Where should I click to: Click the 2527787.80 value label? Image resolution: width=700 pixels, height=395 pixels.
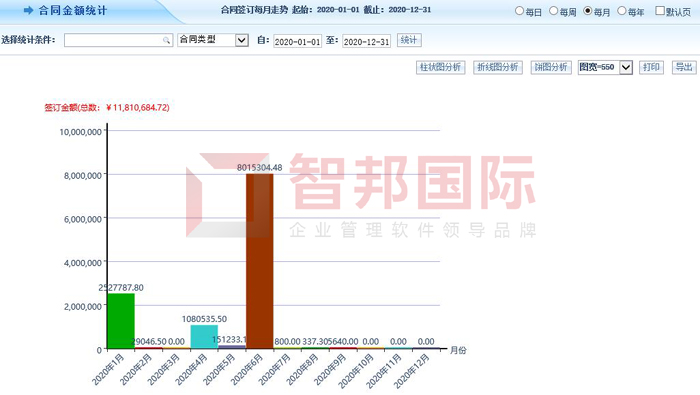coord(121,288)
